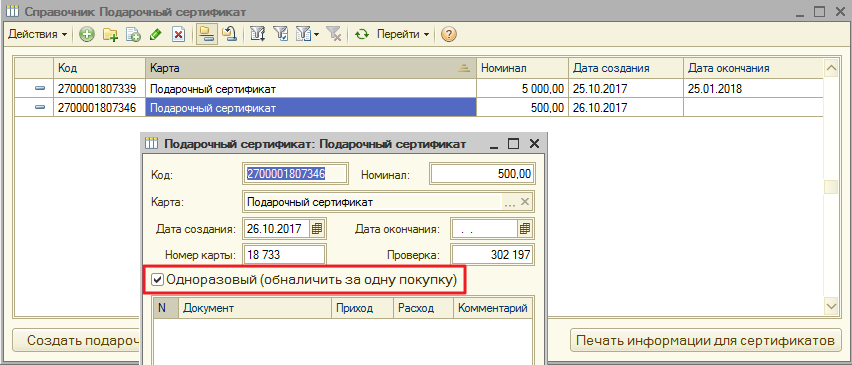The image size is (852, 365).
Task: Open Карта selection with ellipsis button
Action: [x=510, y=202]
